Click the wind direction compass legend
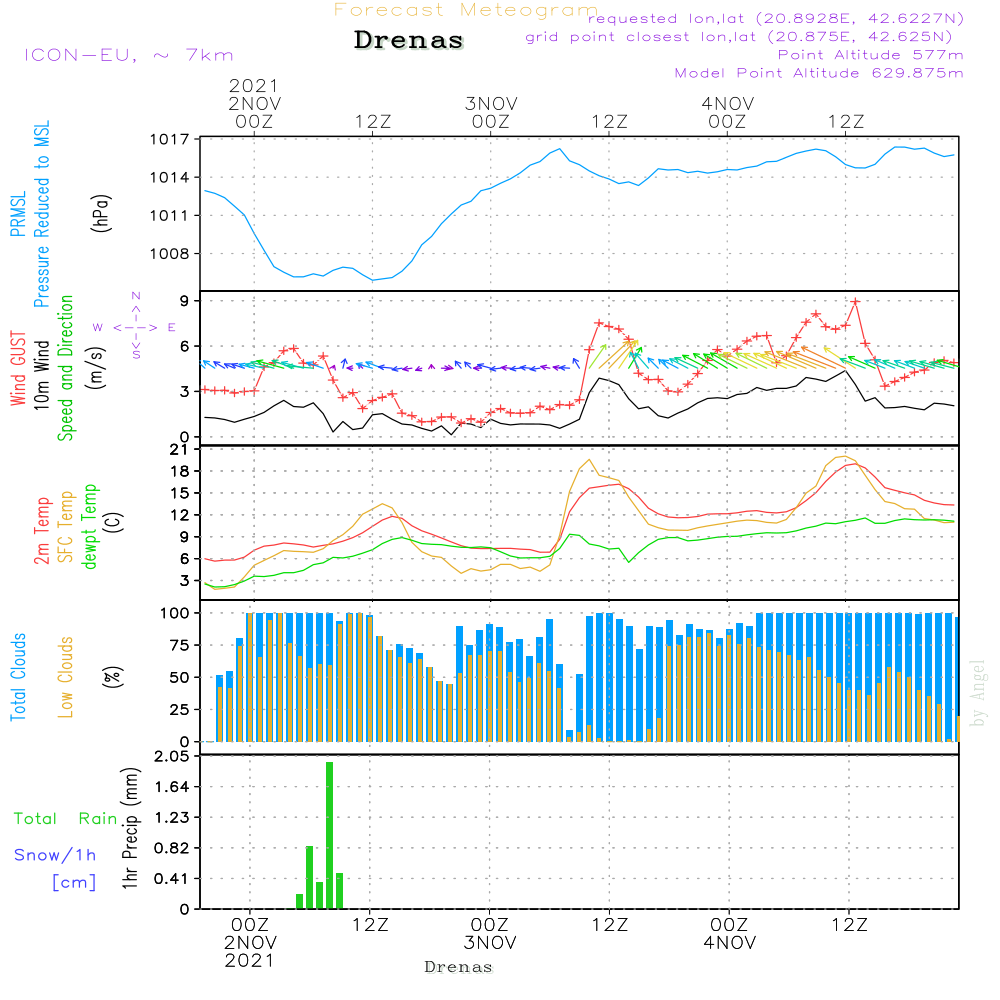This screenshot has height=1000, width=1000. pyautogui.click(x=135, y=327)
